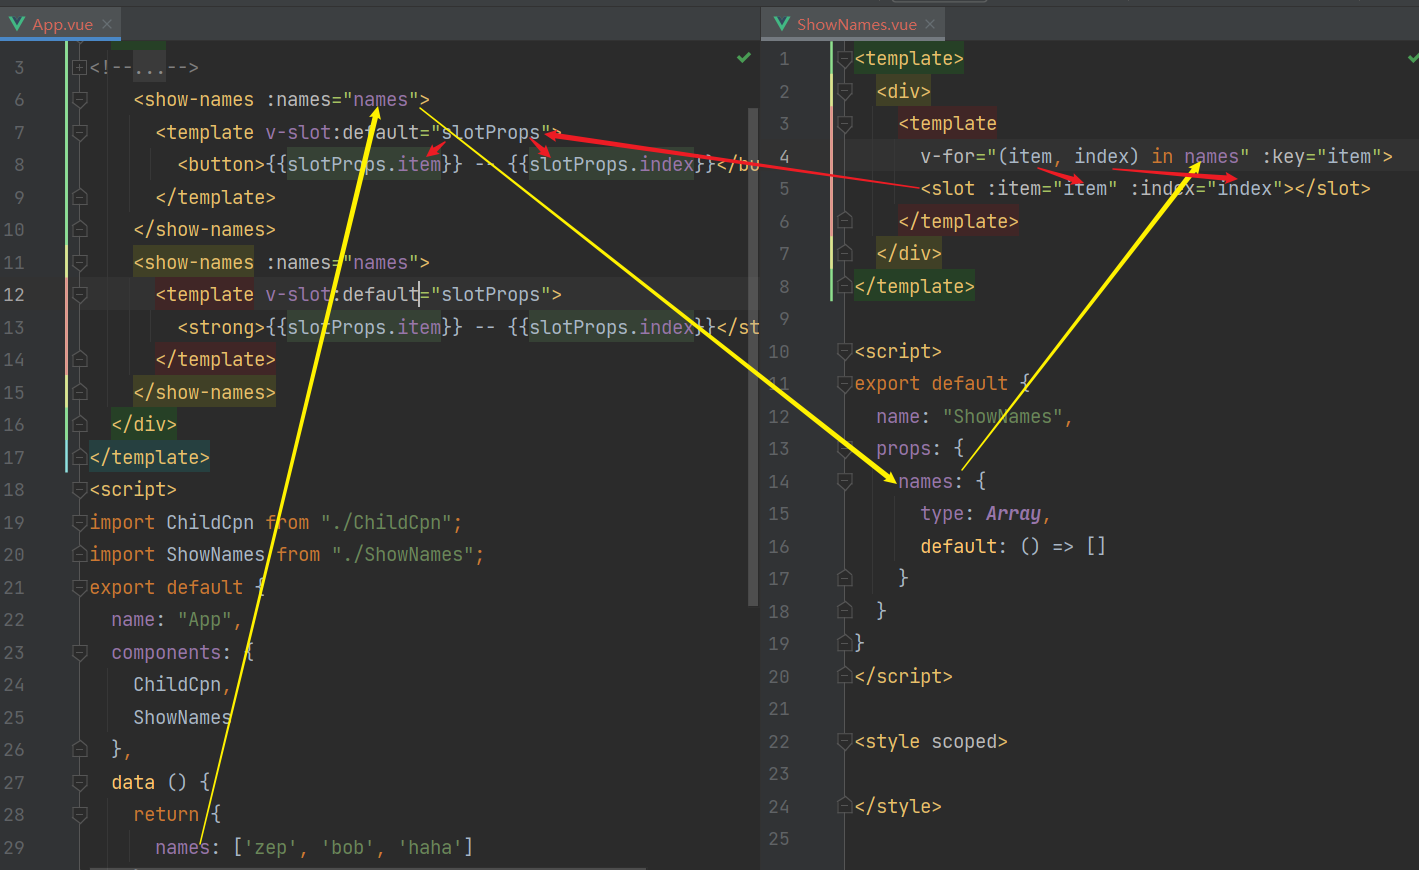Click line number 4 in ShowNames.vue gutter
The width and height of the screenshot is (1419, 870).
(x=784, y=156)
